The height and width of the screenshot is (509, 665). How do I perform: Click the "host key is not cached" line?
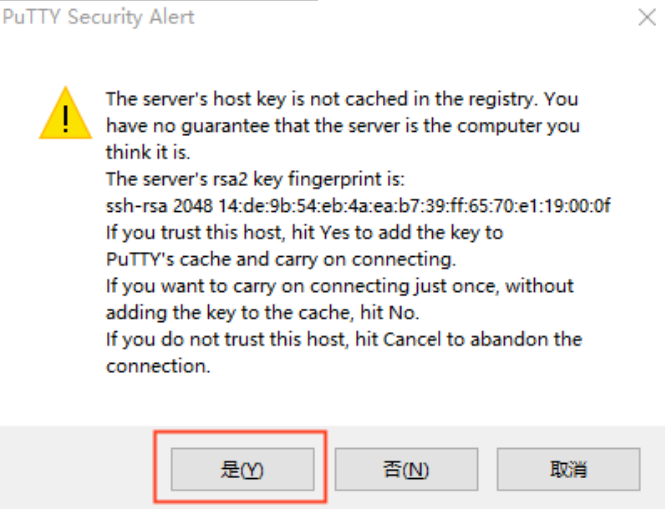click(342, 100)
